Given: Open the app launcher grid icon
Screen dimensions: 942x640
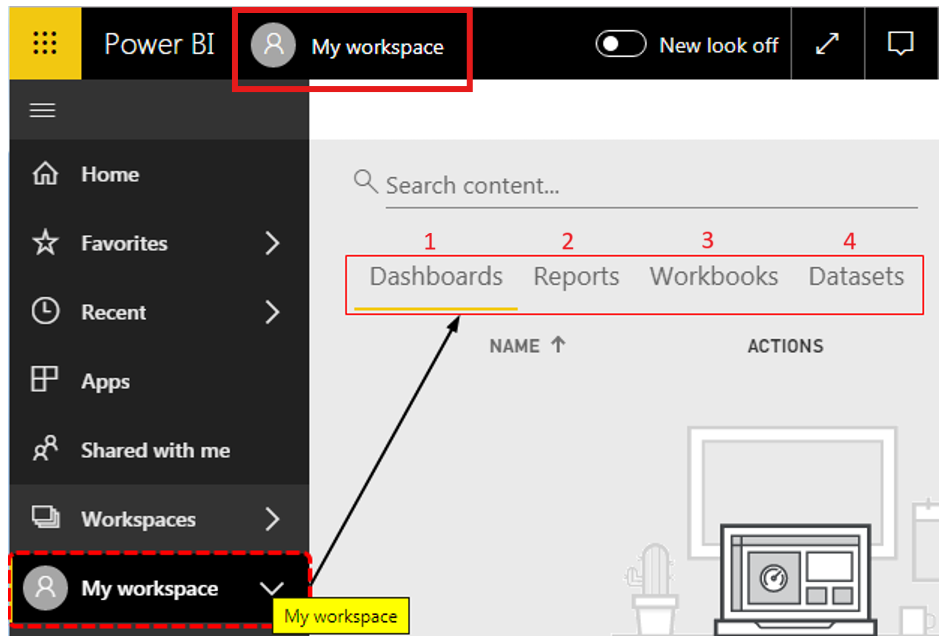Looking at the screenshot, I should coord(45,43).
